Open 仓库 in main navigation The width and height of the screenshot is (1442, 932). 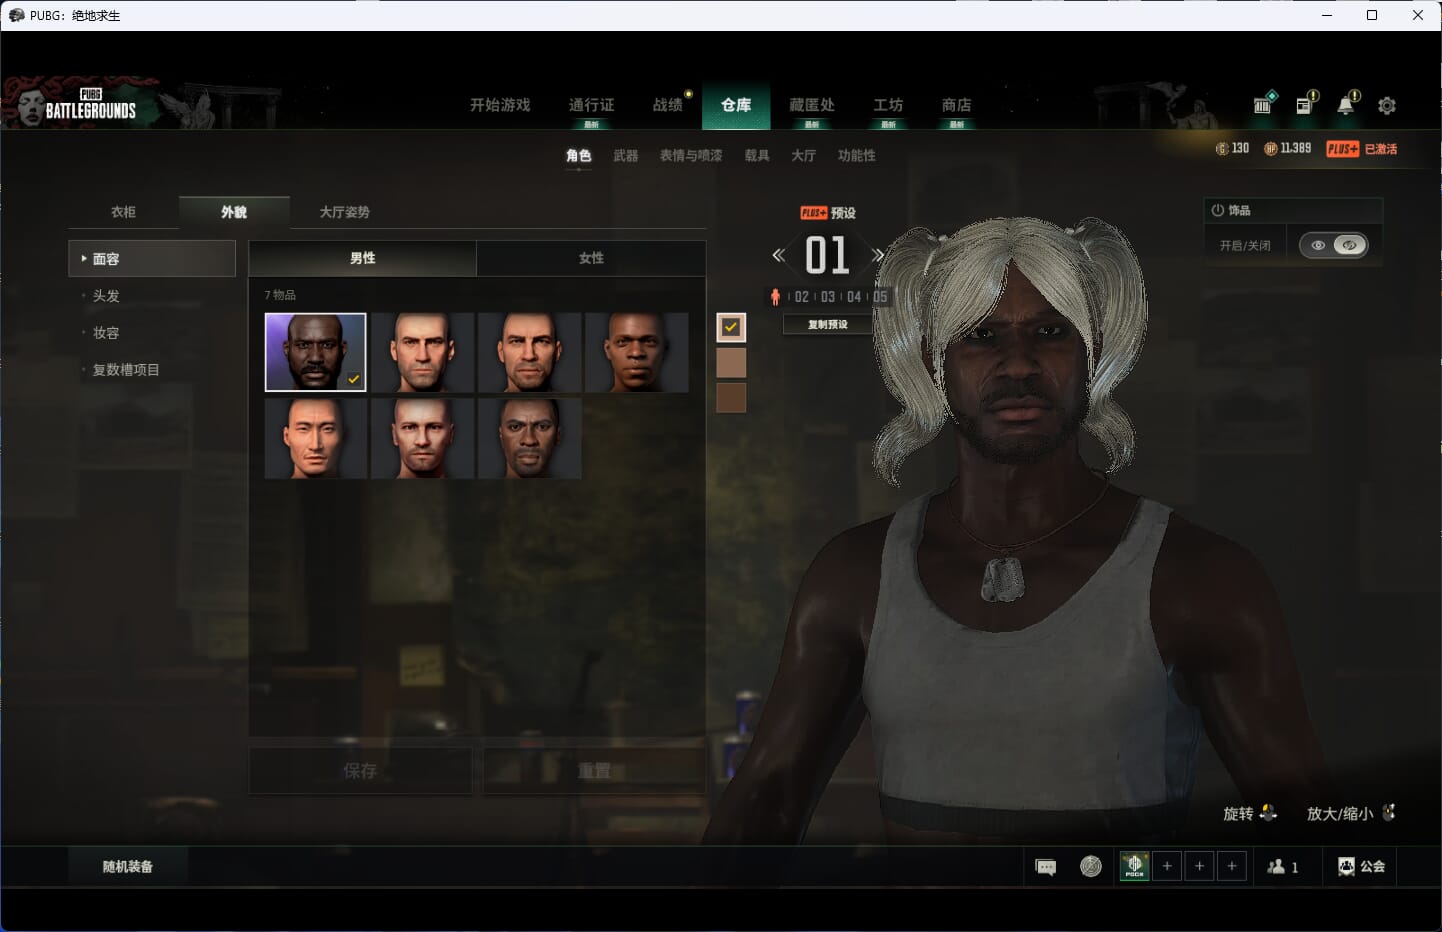pos(736,105)
